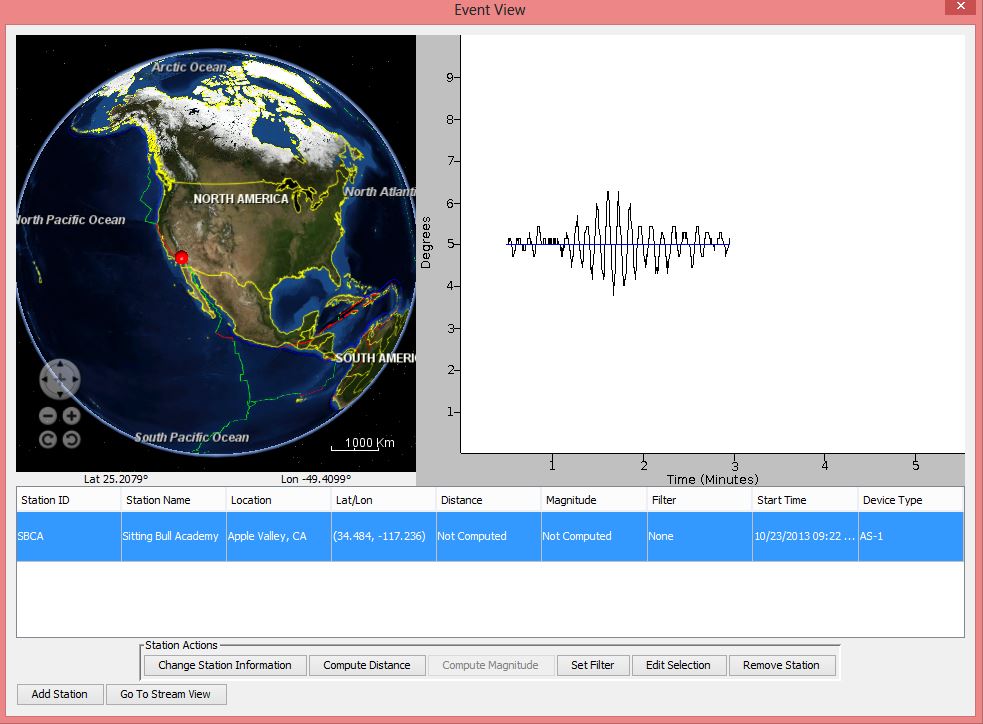Click the Magnitude column header
This screenshot has height=724, width=983.
click(593, 500)
